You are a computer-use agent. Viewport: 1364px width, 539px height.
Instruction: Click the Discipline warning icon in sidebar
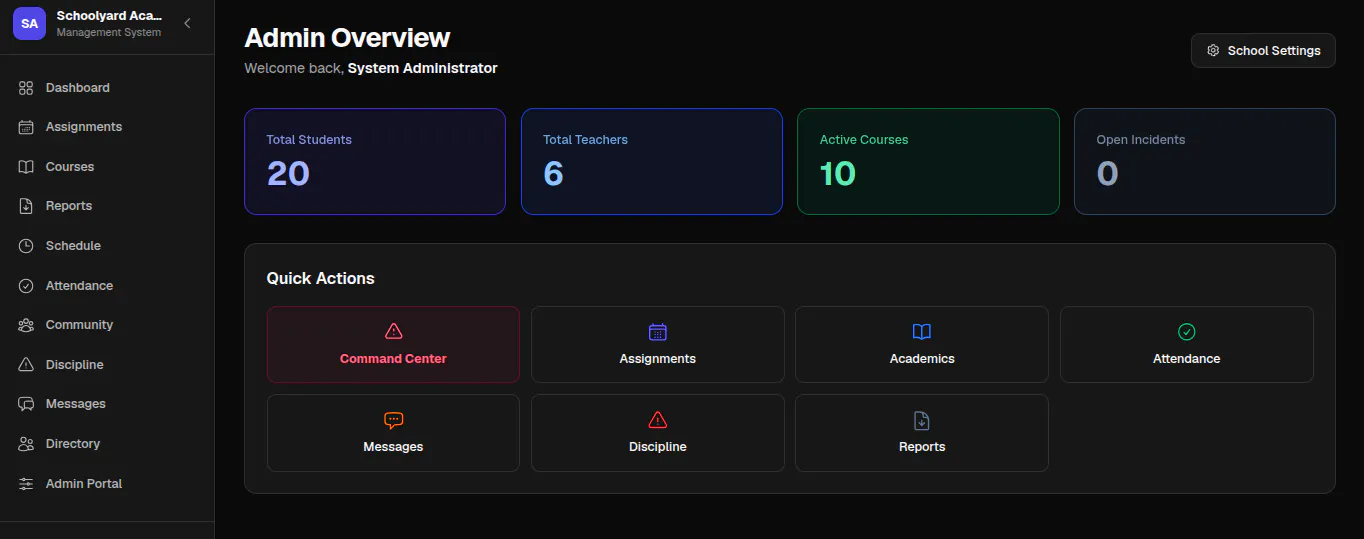[x=26, y=365]
